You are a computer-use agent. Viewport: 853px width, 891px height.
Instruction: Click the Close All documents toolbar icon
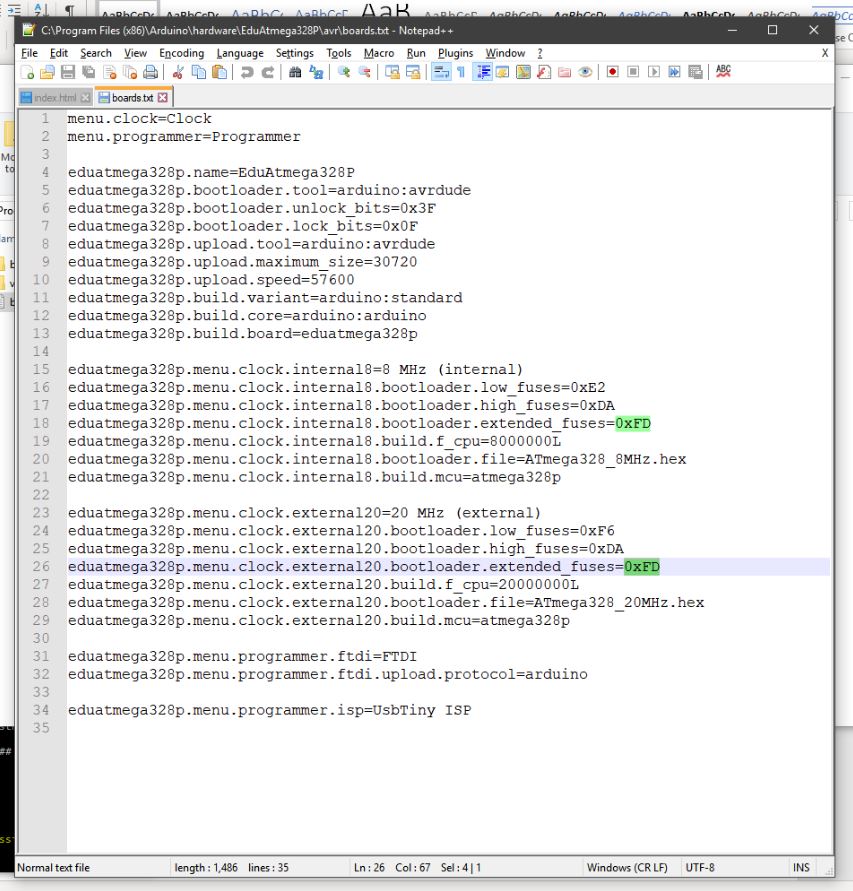click(130, 72)
